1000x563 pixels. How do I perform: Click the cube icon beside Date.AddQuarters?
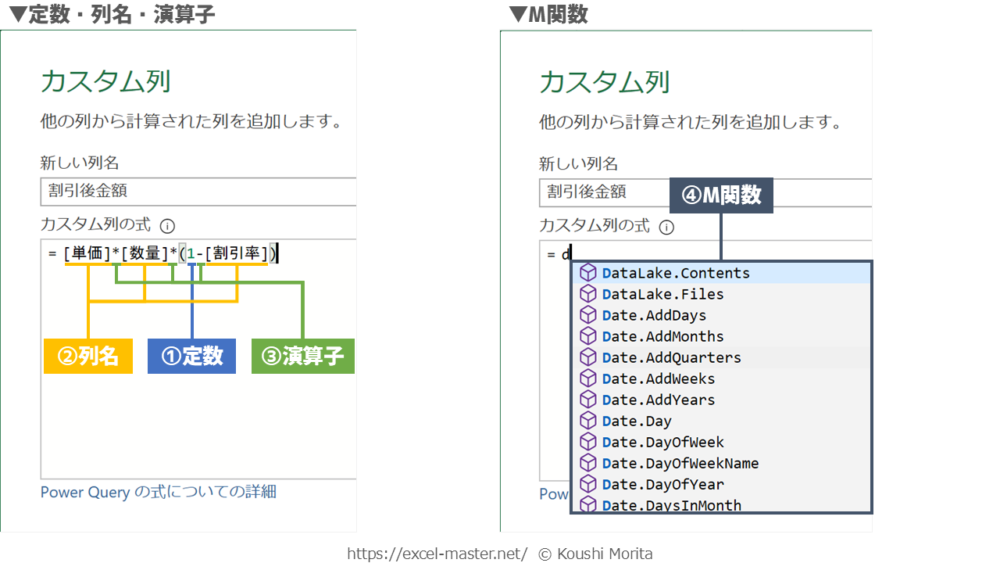click(588, 357)
